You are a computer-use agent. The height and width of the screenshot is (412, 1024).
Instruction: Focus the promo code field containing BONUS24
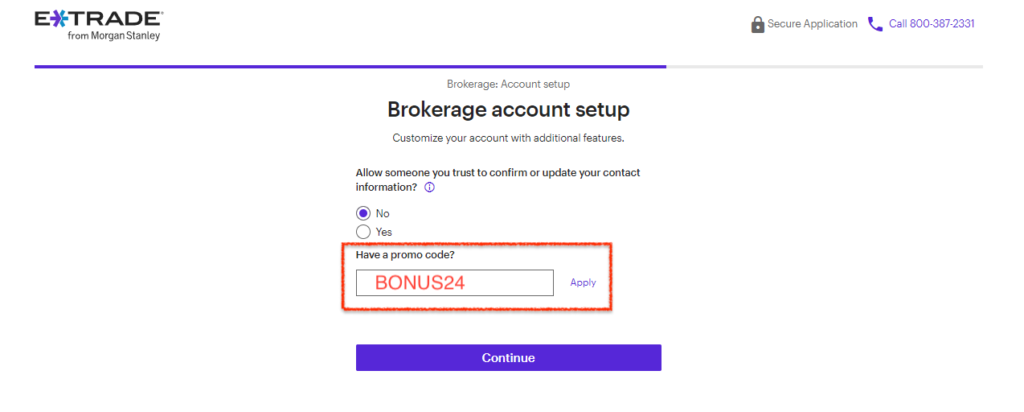(455, 283)
